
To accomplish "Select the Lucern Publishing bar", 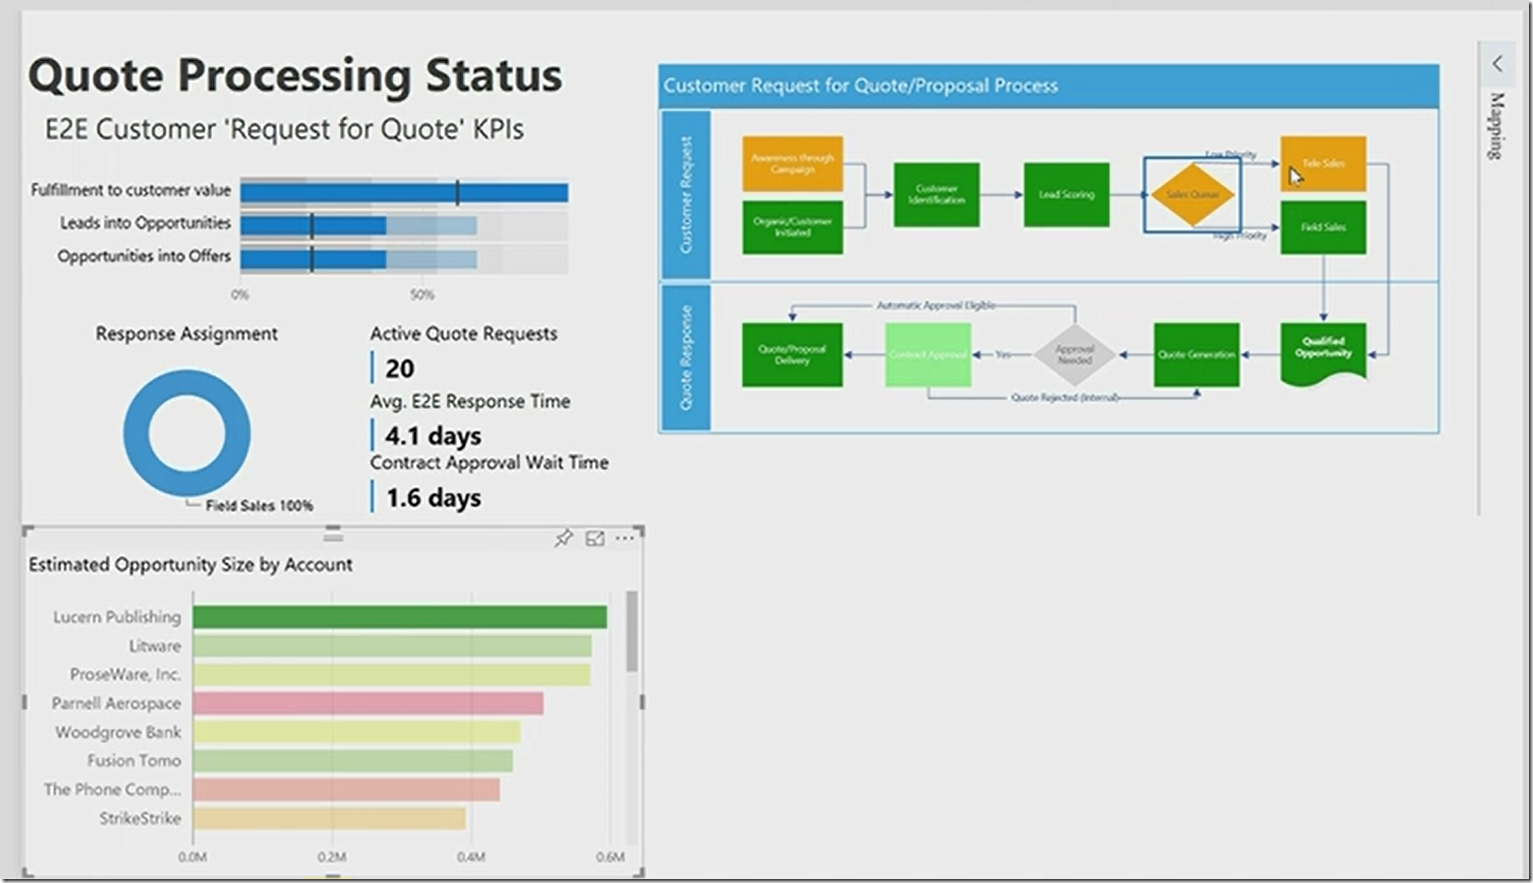I will point(400,617).
